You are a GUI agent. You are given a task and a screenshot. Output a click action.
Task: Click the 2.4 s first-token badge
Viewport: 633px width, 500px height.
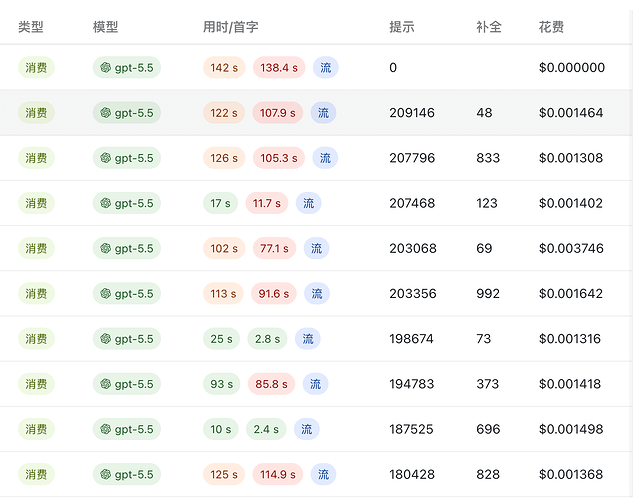(266, 429)
